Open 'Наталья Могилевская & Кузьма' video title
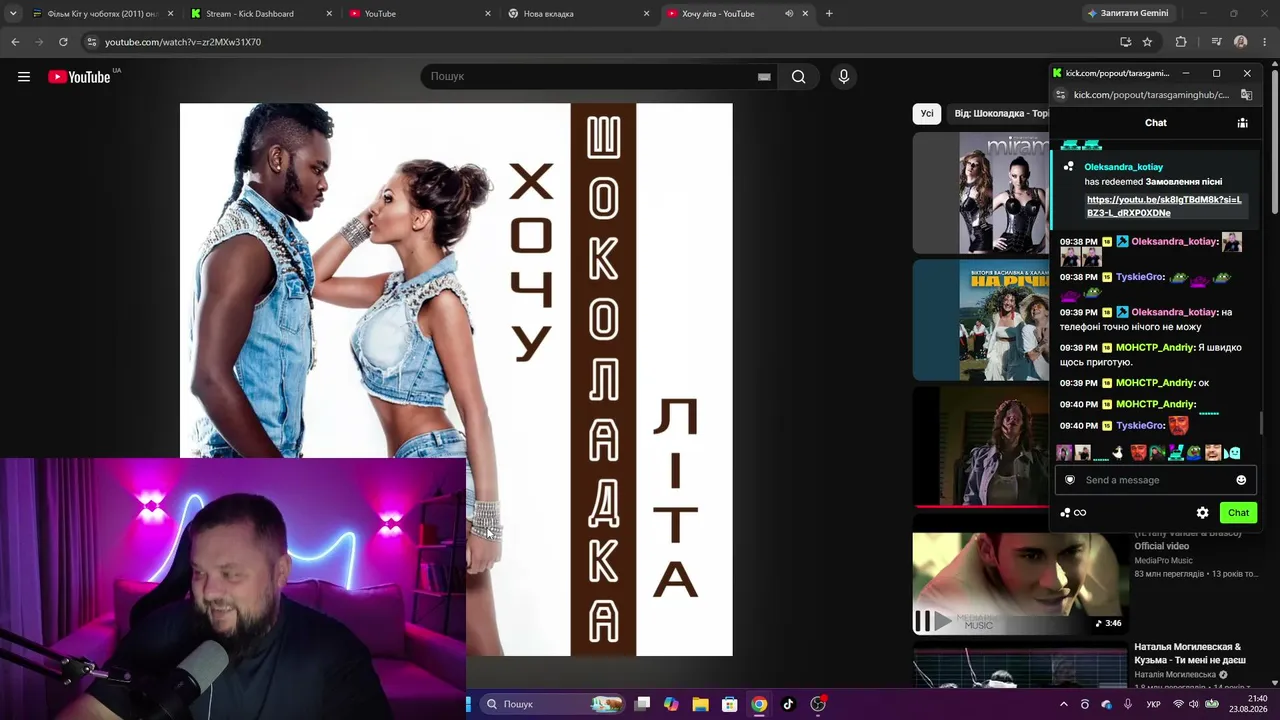The height and width of the screenshot is (720, 1280). [x=1190, y=653]
